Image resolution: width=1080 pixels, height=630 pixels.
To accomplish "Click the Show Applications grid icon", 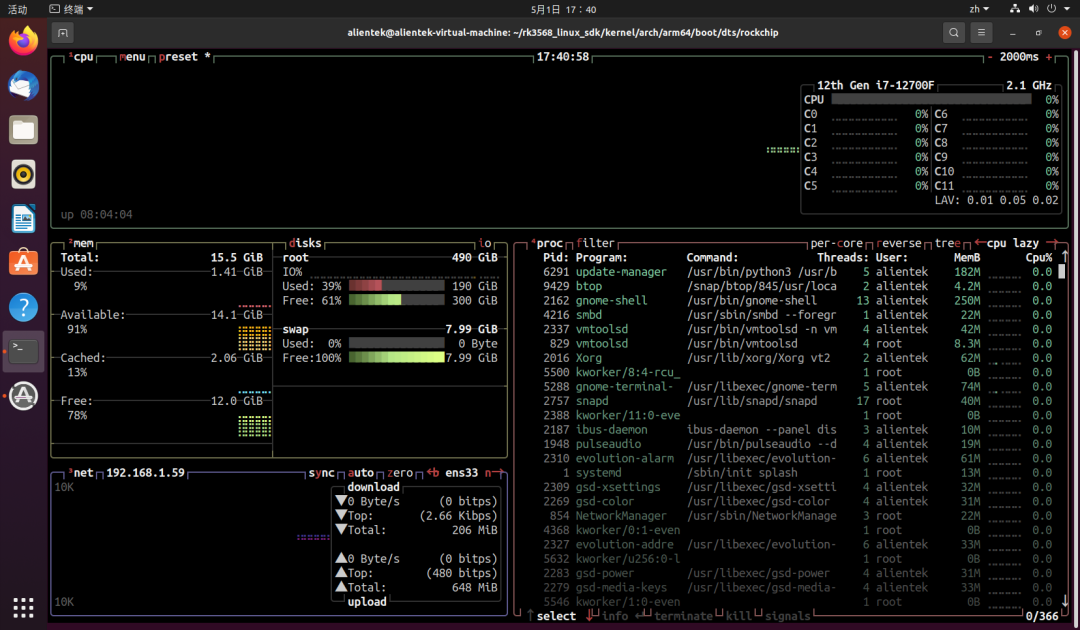I will pos(23,607).
